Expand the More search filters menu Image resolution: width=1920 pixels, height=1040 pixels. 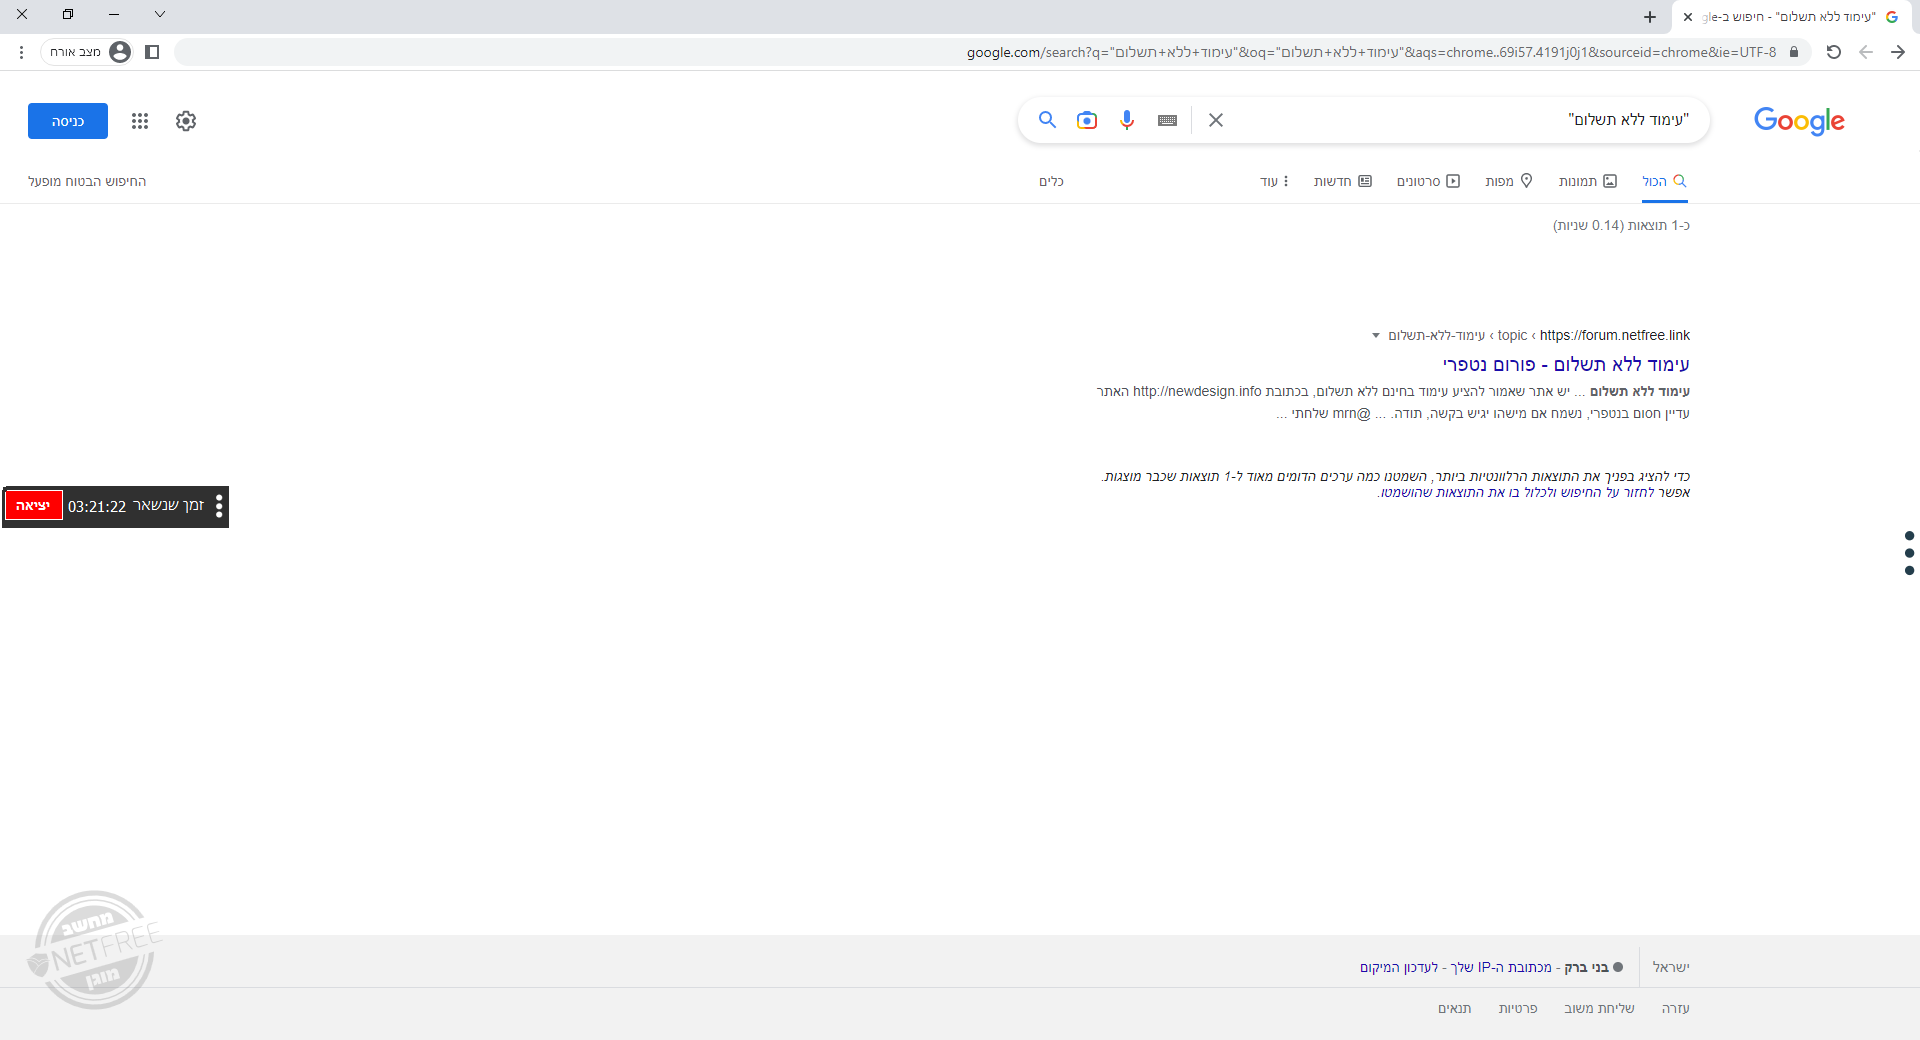[1274, 181]
